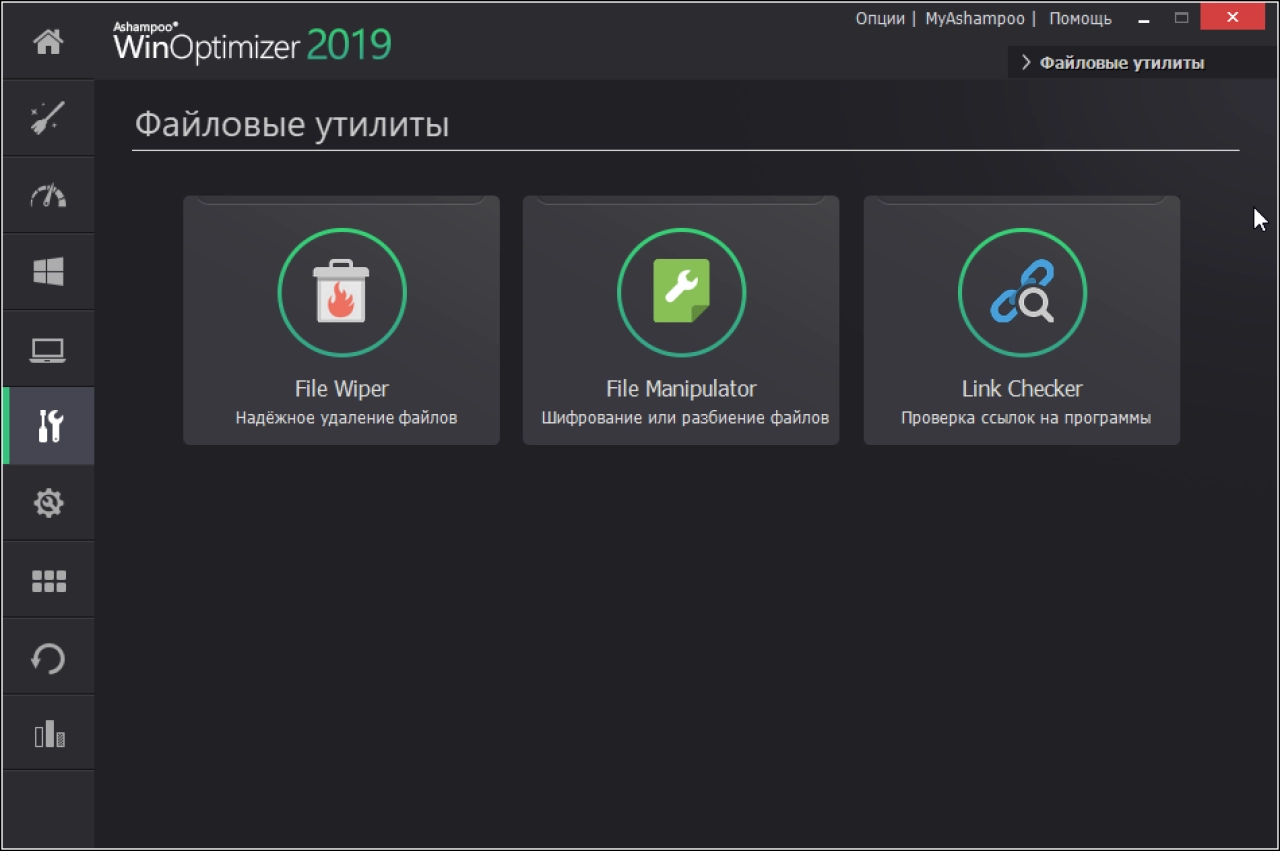The width and height of the screenshot is (1280, 851).
Task: Click the Файловые утилиты breadcrumb
Action: coord(1122,63)
